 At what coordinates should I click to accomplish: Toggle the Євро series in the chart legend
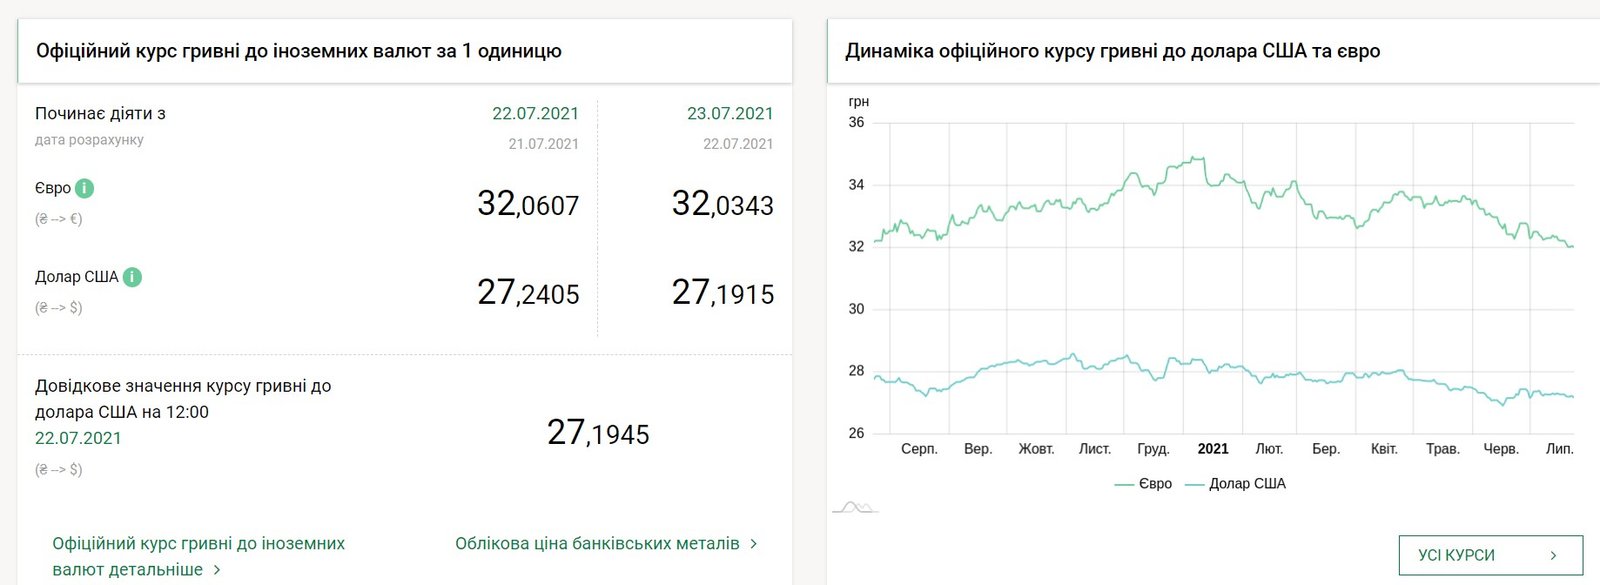coord(1143,484)
